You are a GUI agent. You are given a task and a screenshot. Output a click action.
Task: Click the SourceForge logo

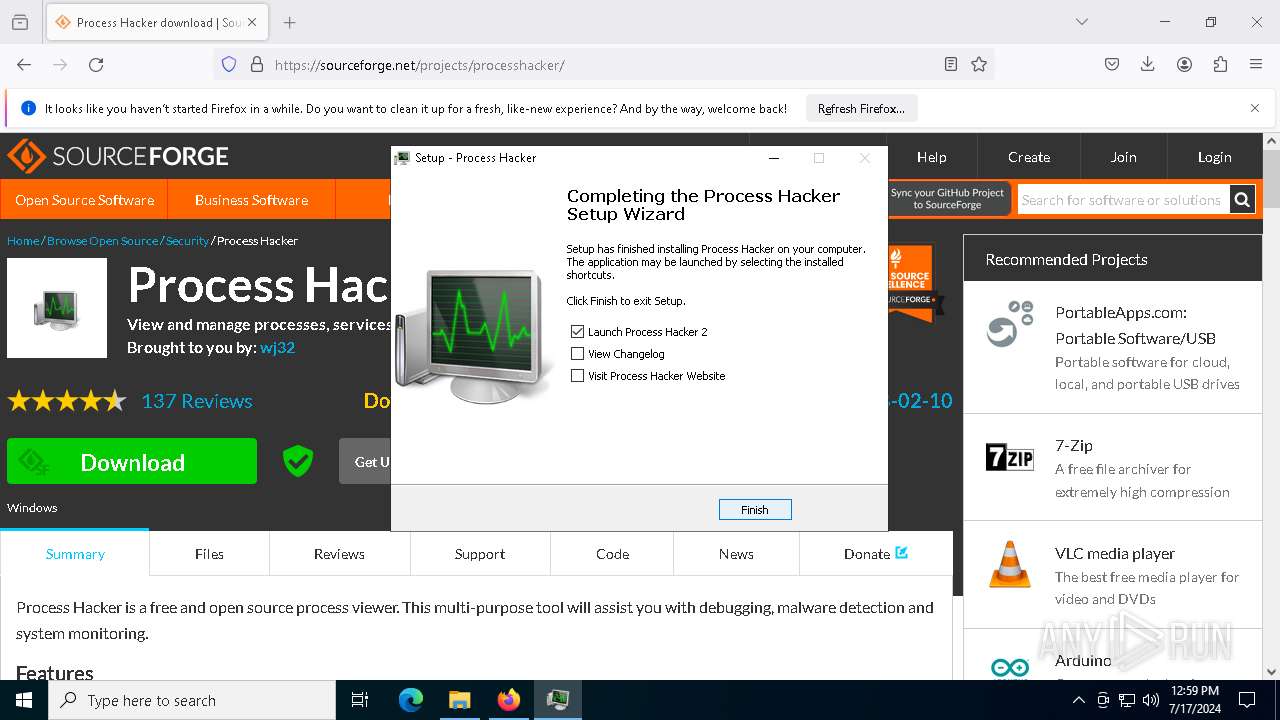pos(118,156)
